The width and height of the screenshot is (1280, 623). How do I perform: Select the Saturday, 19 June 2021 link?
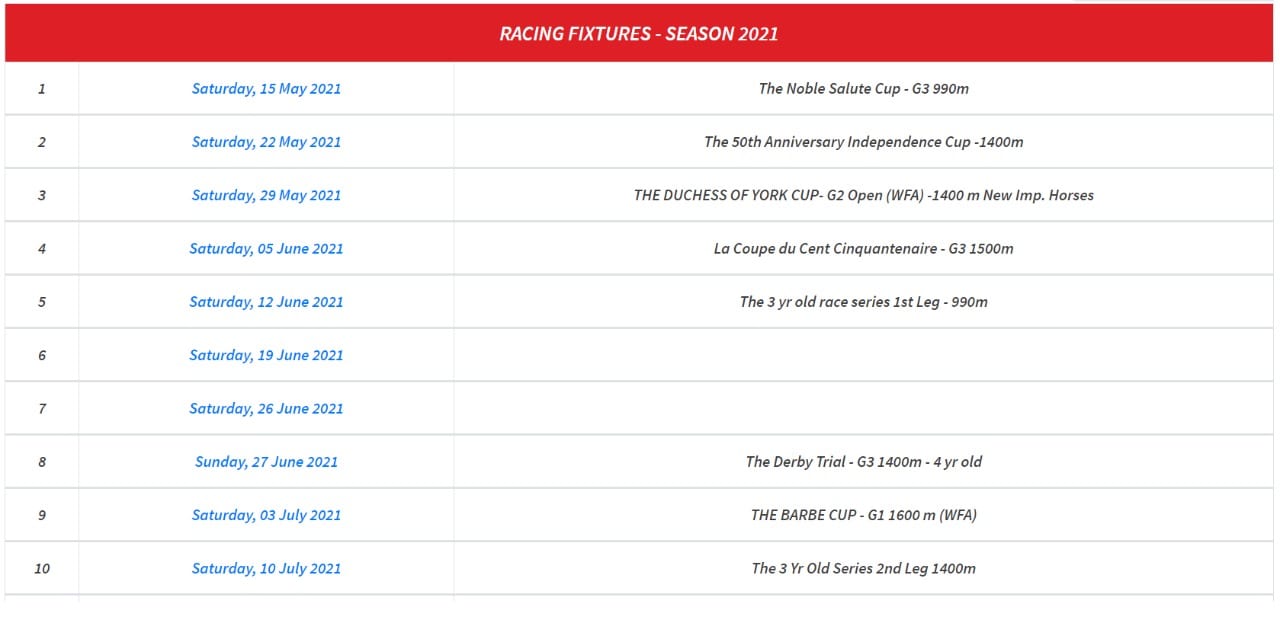coord(266,355)
